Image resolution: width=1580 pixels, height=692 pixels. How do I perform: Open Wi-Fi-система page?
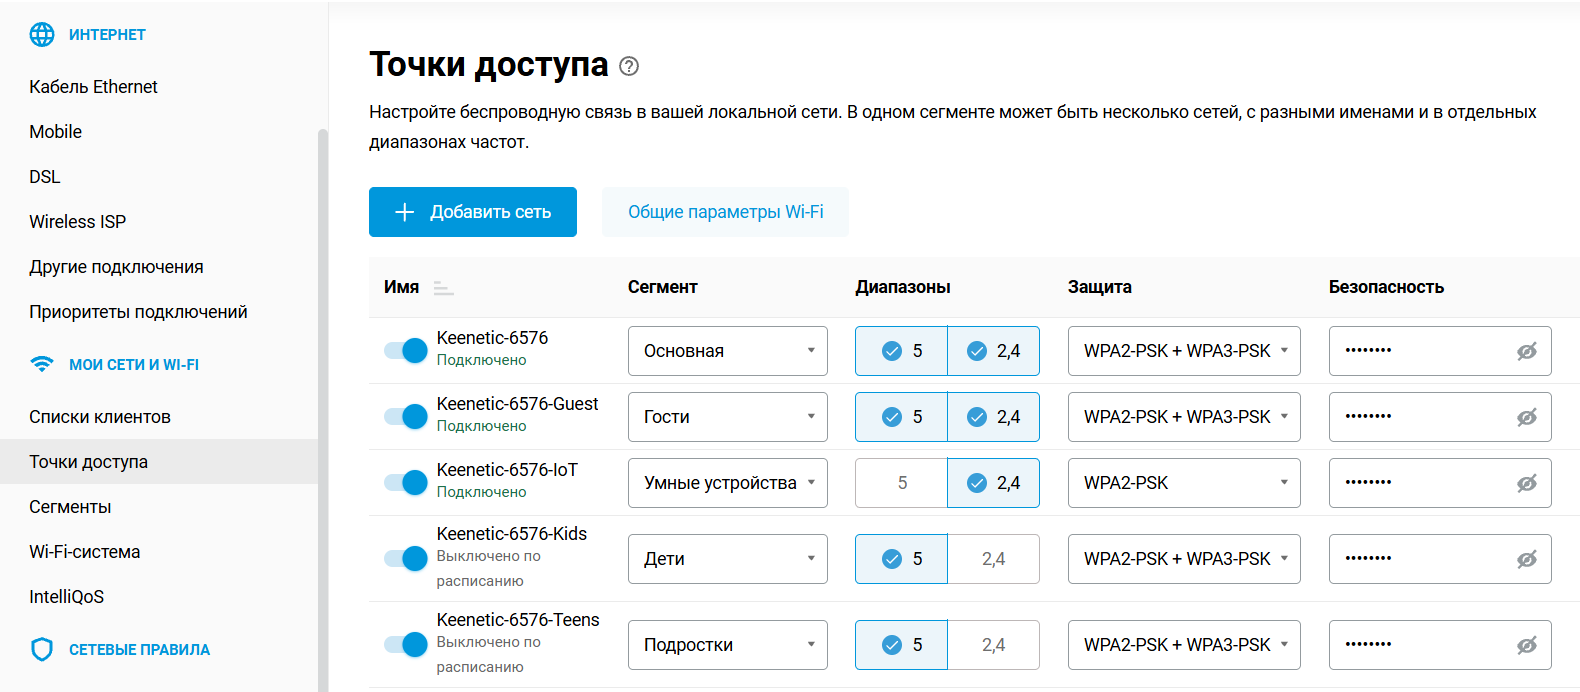point(85,552)
